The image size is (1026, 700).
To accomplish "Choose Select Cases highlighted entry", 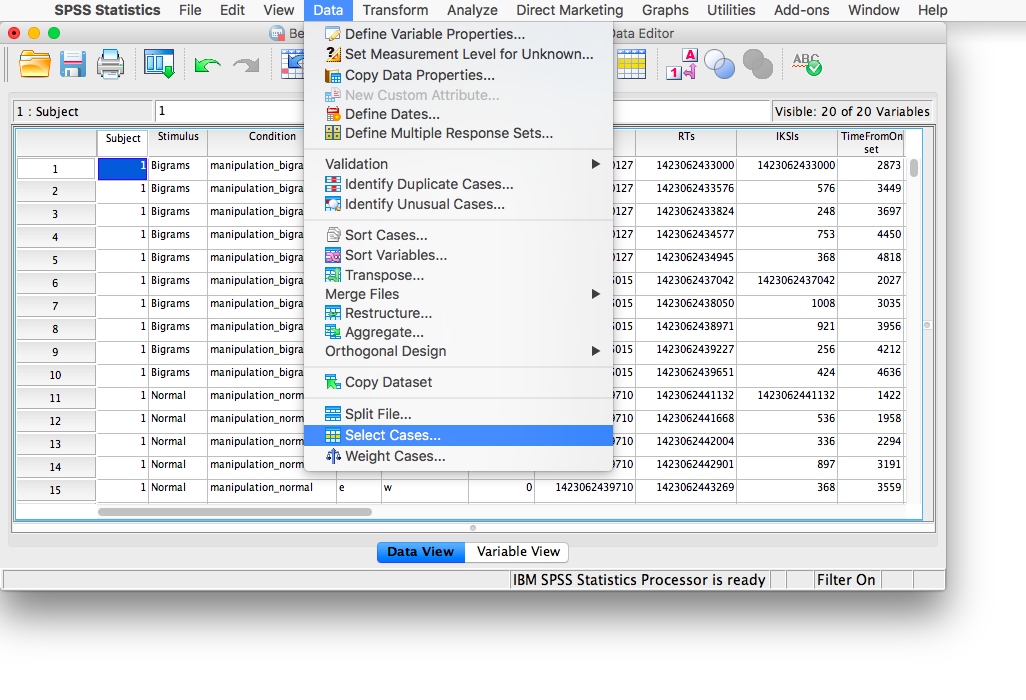I will pos(458,436).
